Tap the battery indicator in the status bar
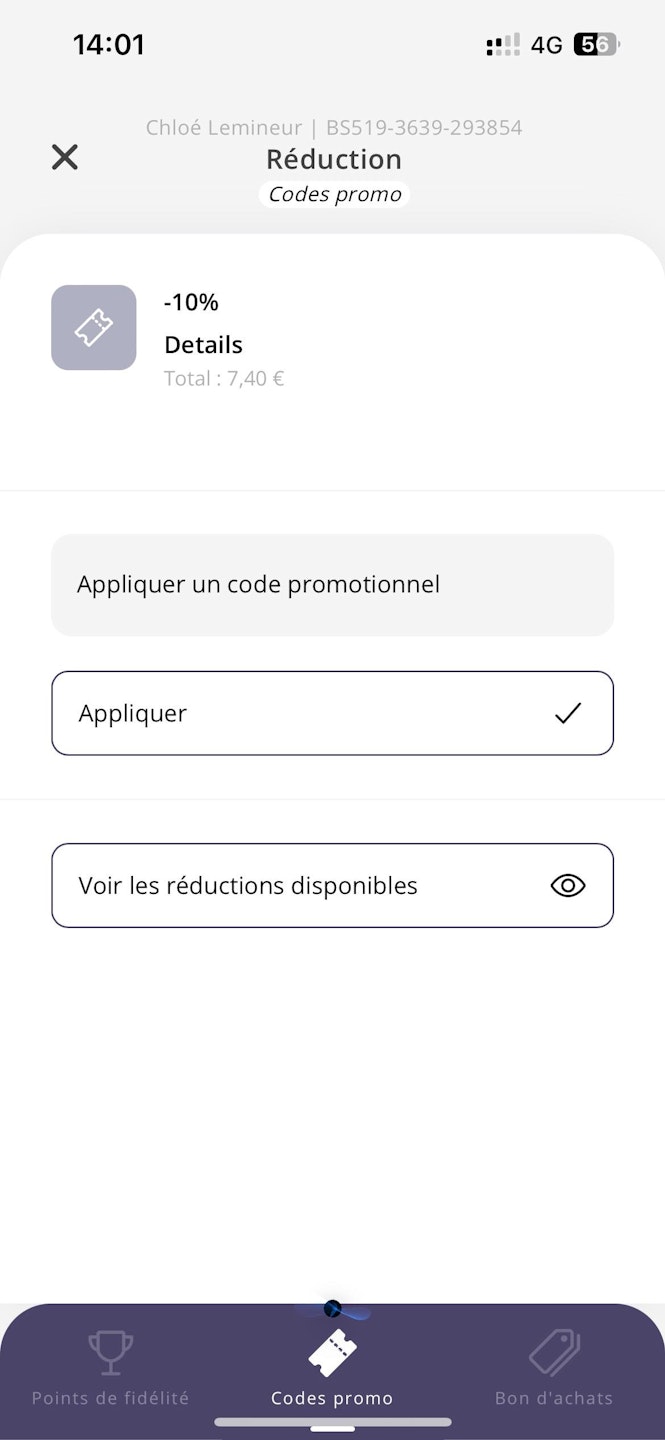 [596, 45]
